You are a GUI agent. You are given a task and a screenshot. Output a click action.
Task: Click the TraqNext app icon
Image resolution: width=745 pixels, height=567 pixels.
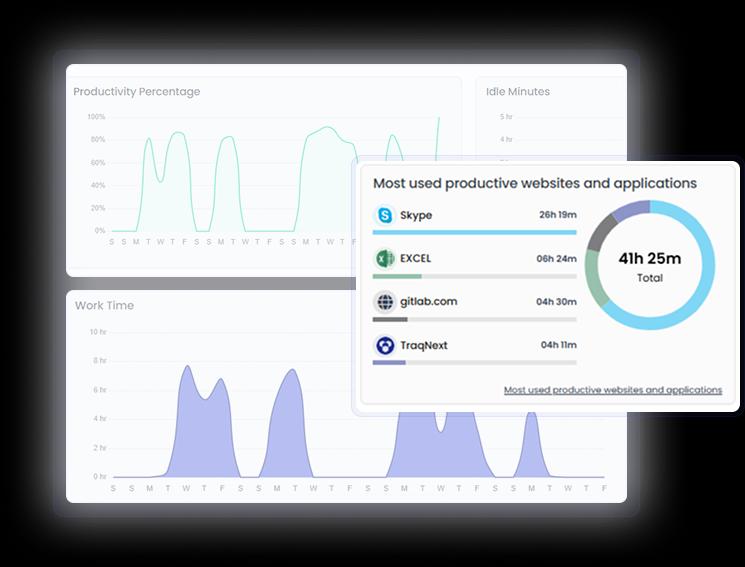coord(385,346)
